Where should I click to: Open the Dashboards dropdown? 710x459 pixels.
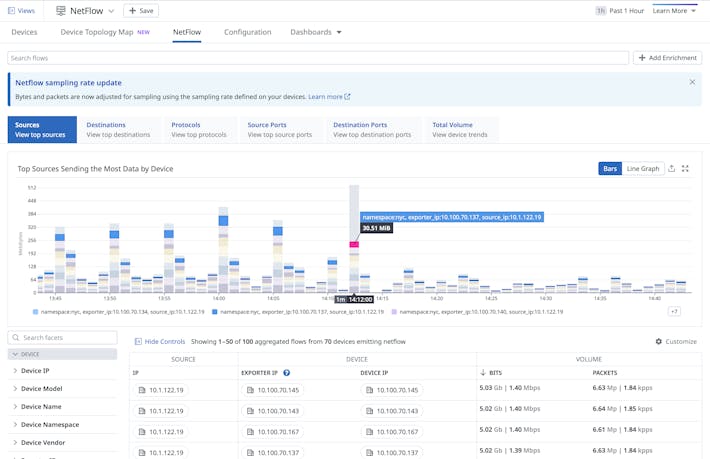tap(315, 32)
